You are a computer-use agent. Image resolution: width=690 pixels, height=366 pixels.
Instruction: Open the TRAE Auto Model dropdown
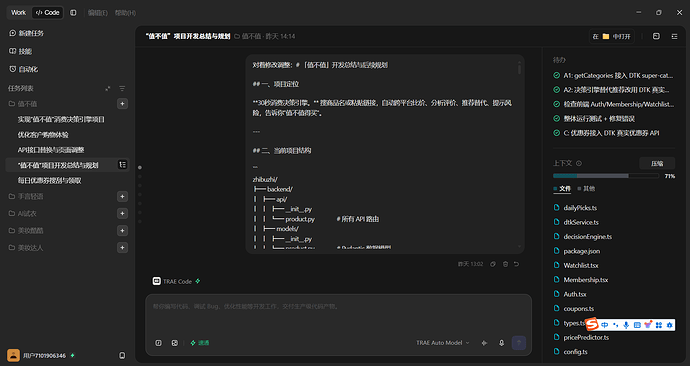coord(443,343)
